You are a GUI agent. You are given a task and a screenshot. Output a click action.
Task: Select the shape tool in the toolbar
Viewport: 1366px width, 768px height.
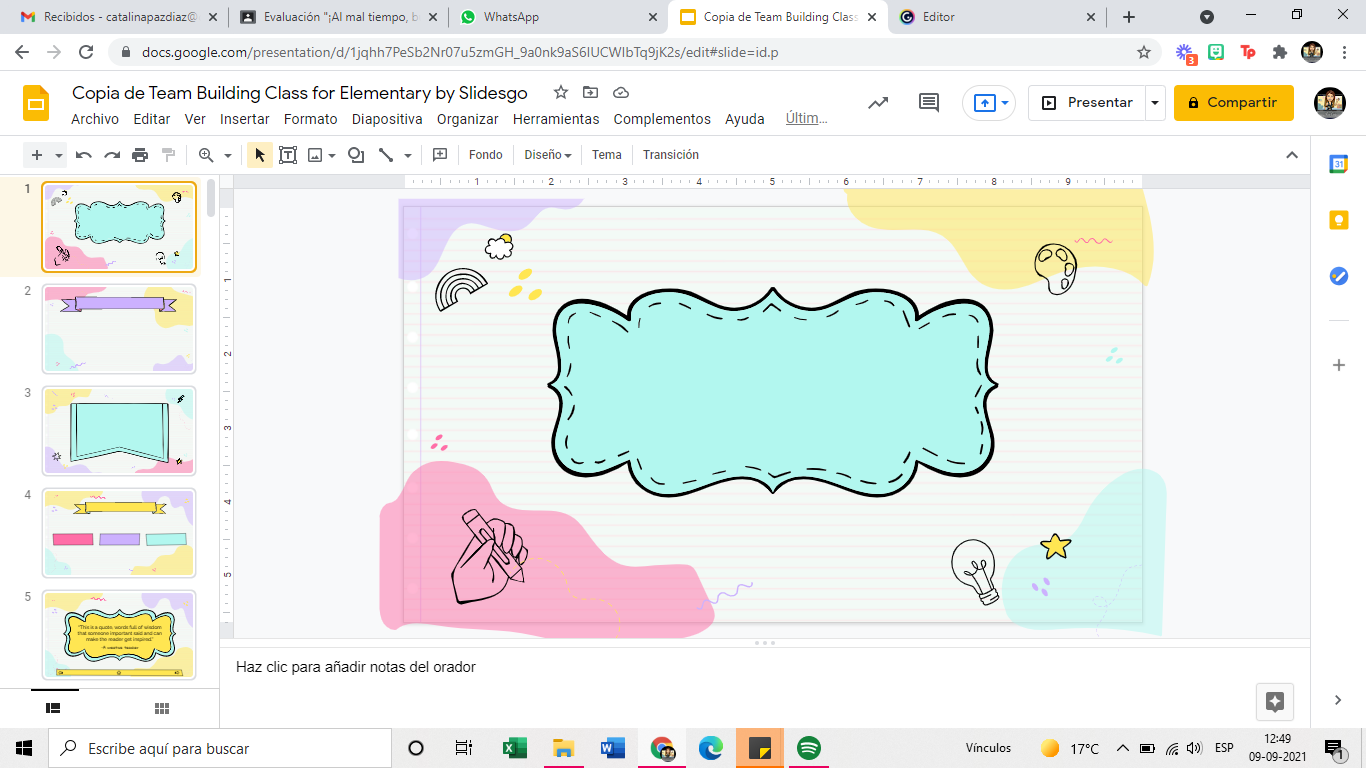click(x=355, y=155)
